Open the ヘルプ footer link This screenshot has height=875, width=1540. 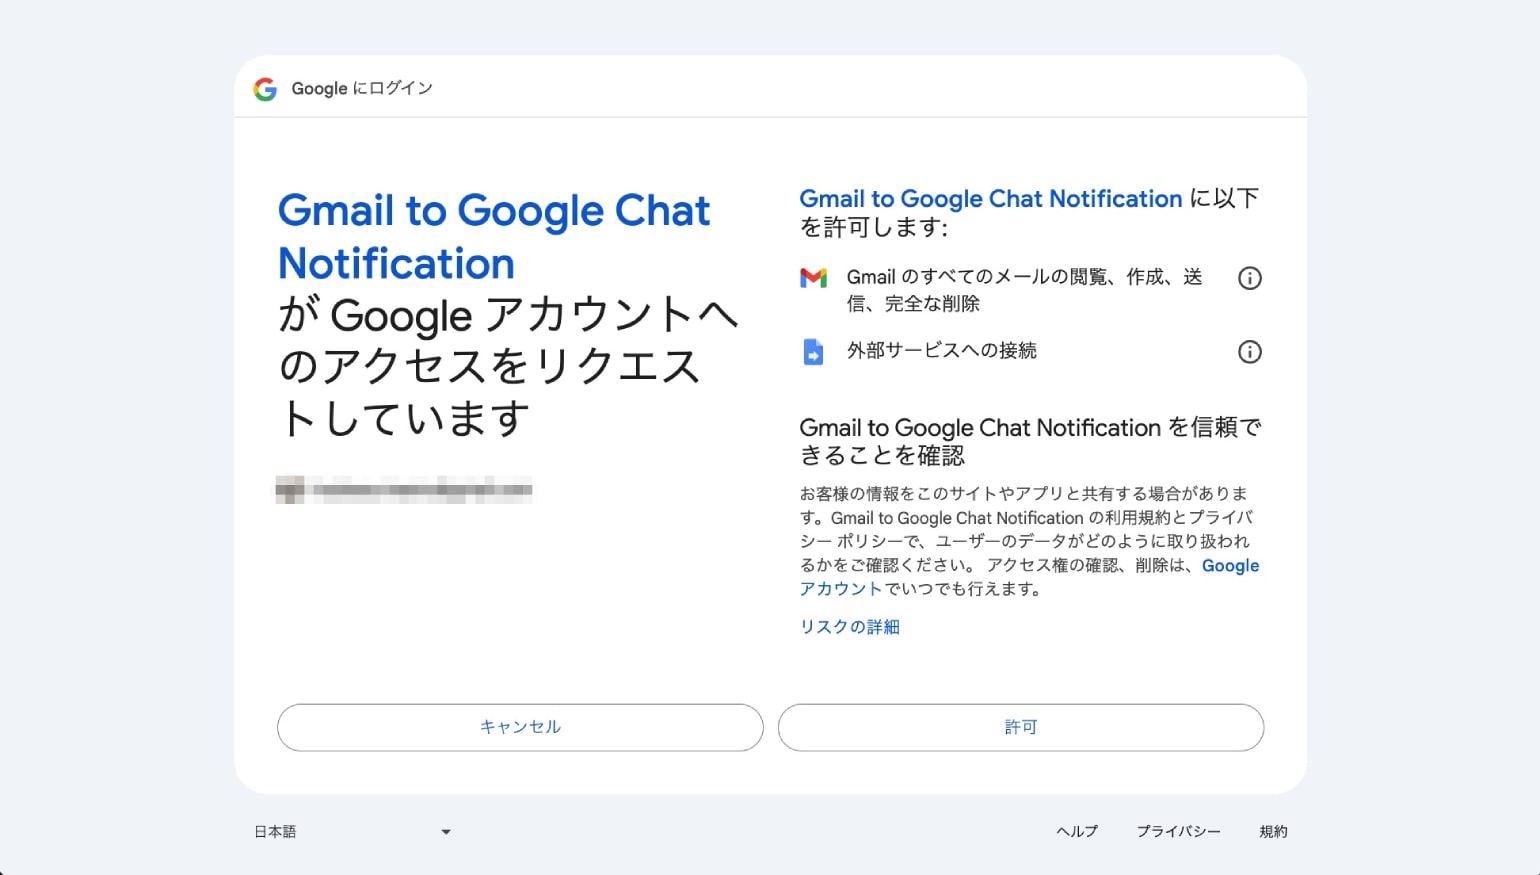[x=1077, y=832]
